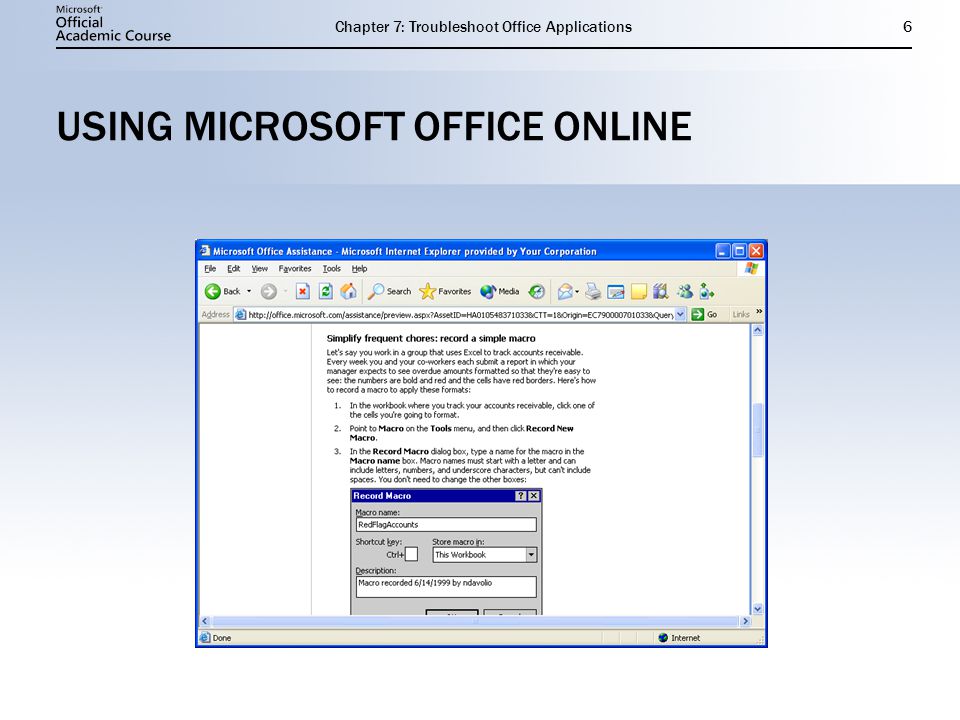Screen dimensions: 960x720
Task: Open the Tools menu
Action: (331, 269)
